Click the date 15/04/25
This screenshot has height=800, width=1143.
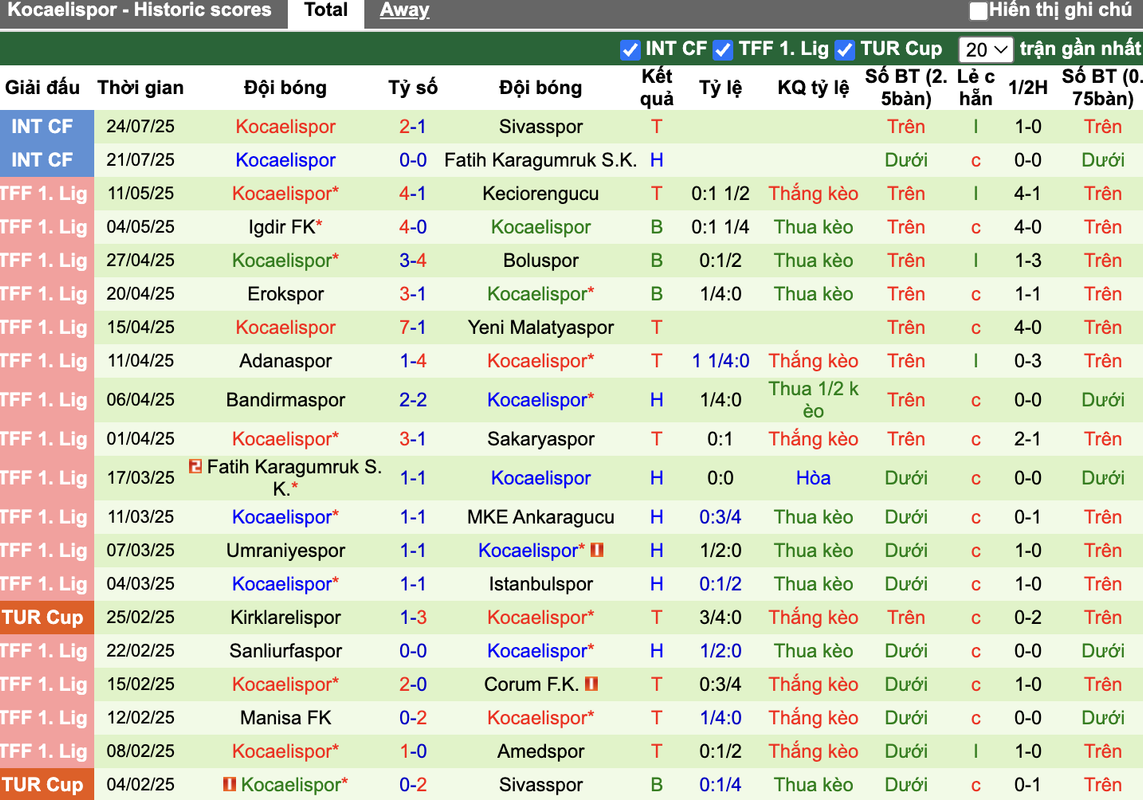141,327
